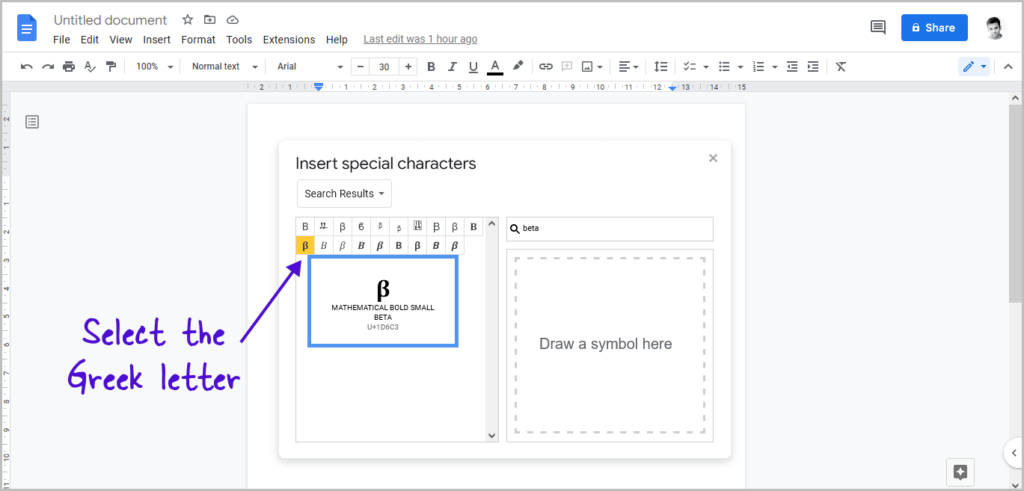Open the Insert menu
Image resolution: width=1024 pixels, height=491 pixels.
[x=157, y=39]
